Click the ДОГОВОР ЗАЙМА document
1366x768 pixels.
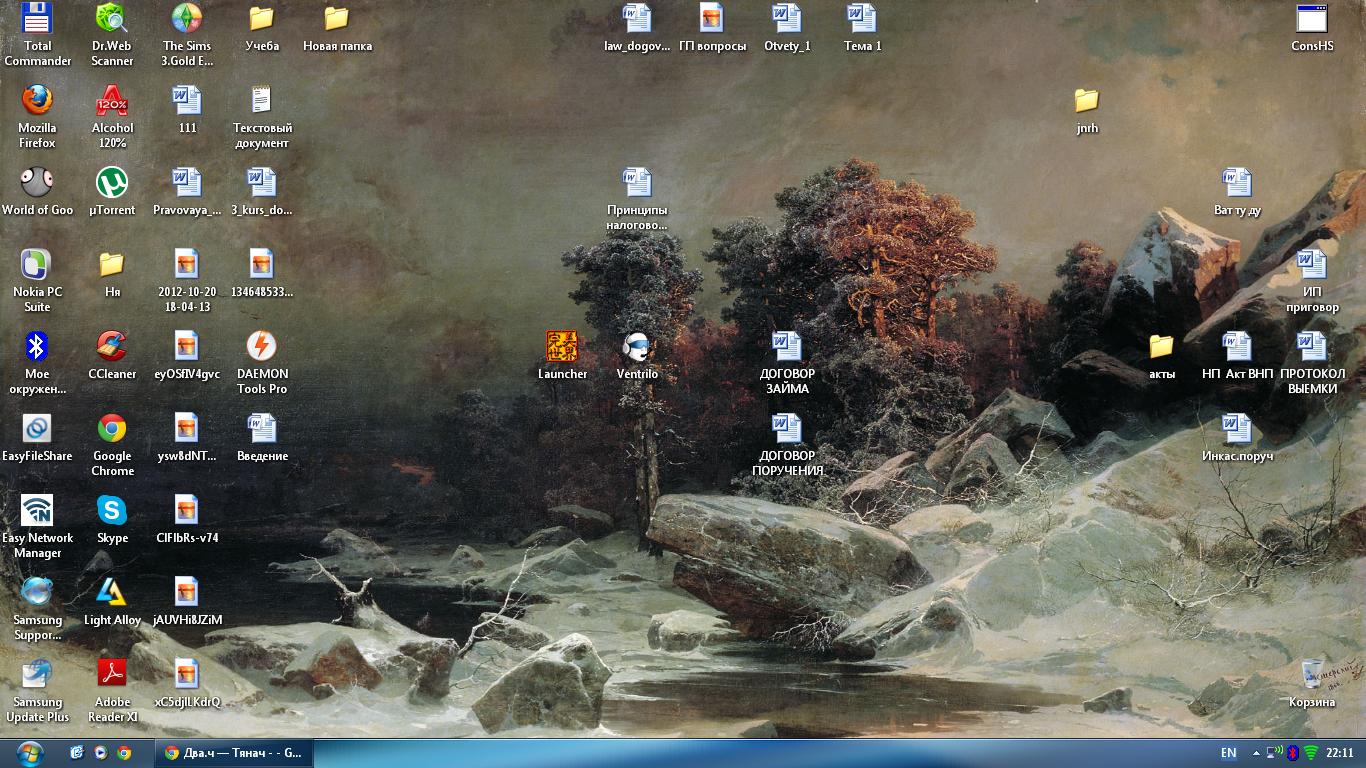787,362
